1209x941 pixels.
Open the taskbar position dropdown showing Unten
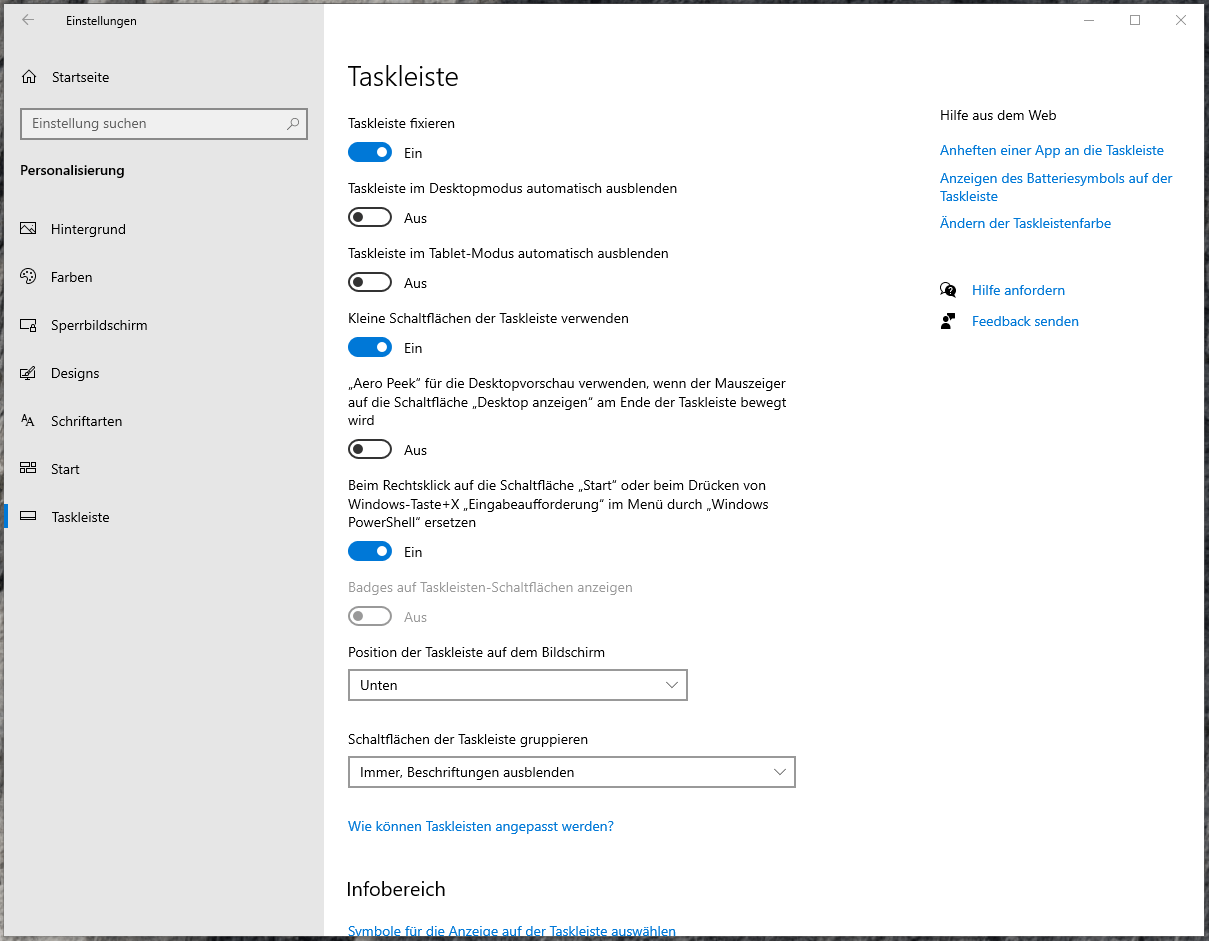tap(517, 685)
